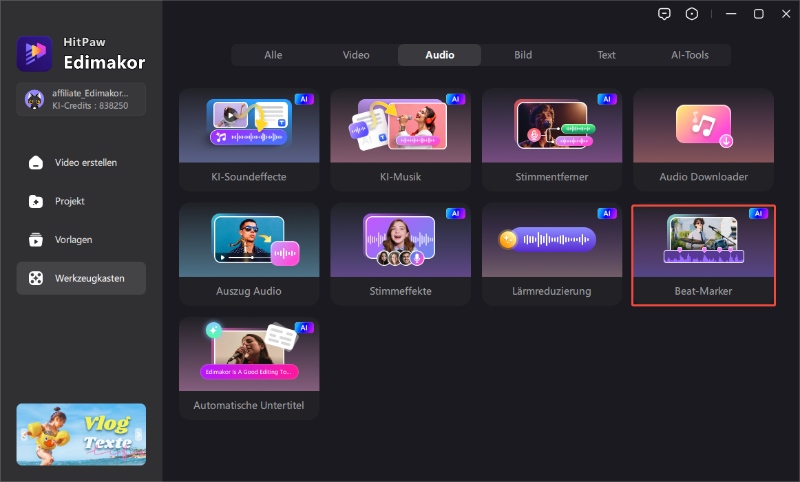
Task: Open the Lärmreduzierung noise reduction tool
Action: (552, 253)
